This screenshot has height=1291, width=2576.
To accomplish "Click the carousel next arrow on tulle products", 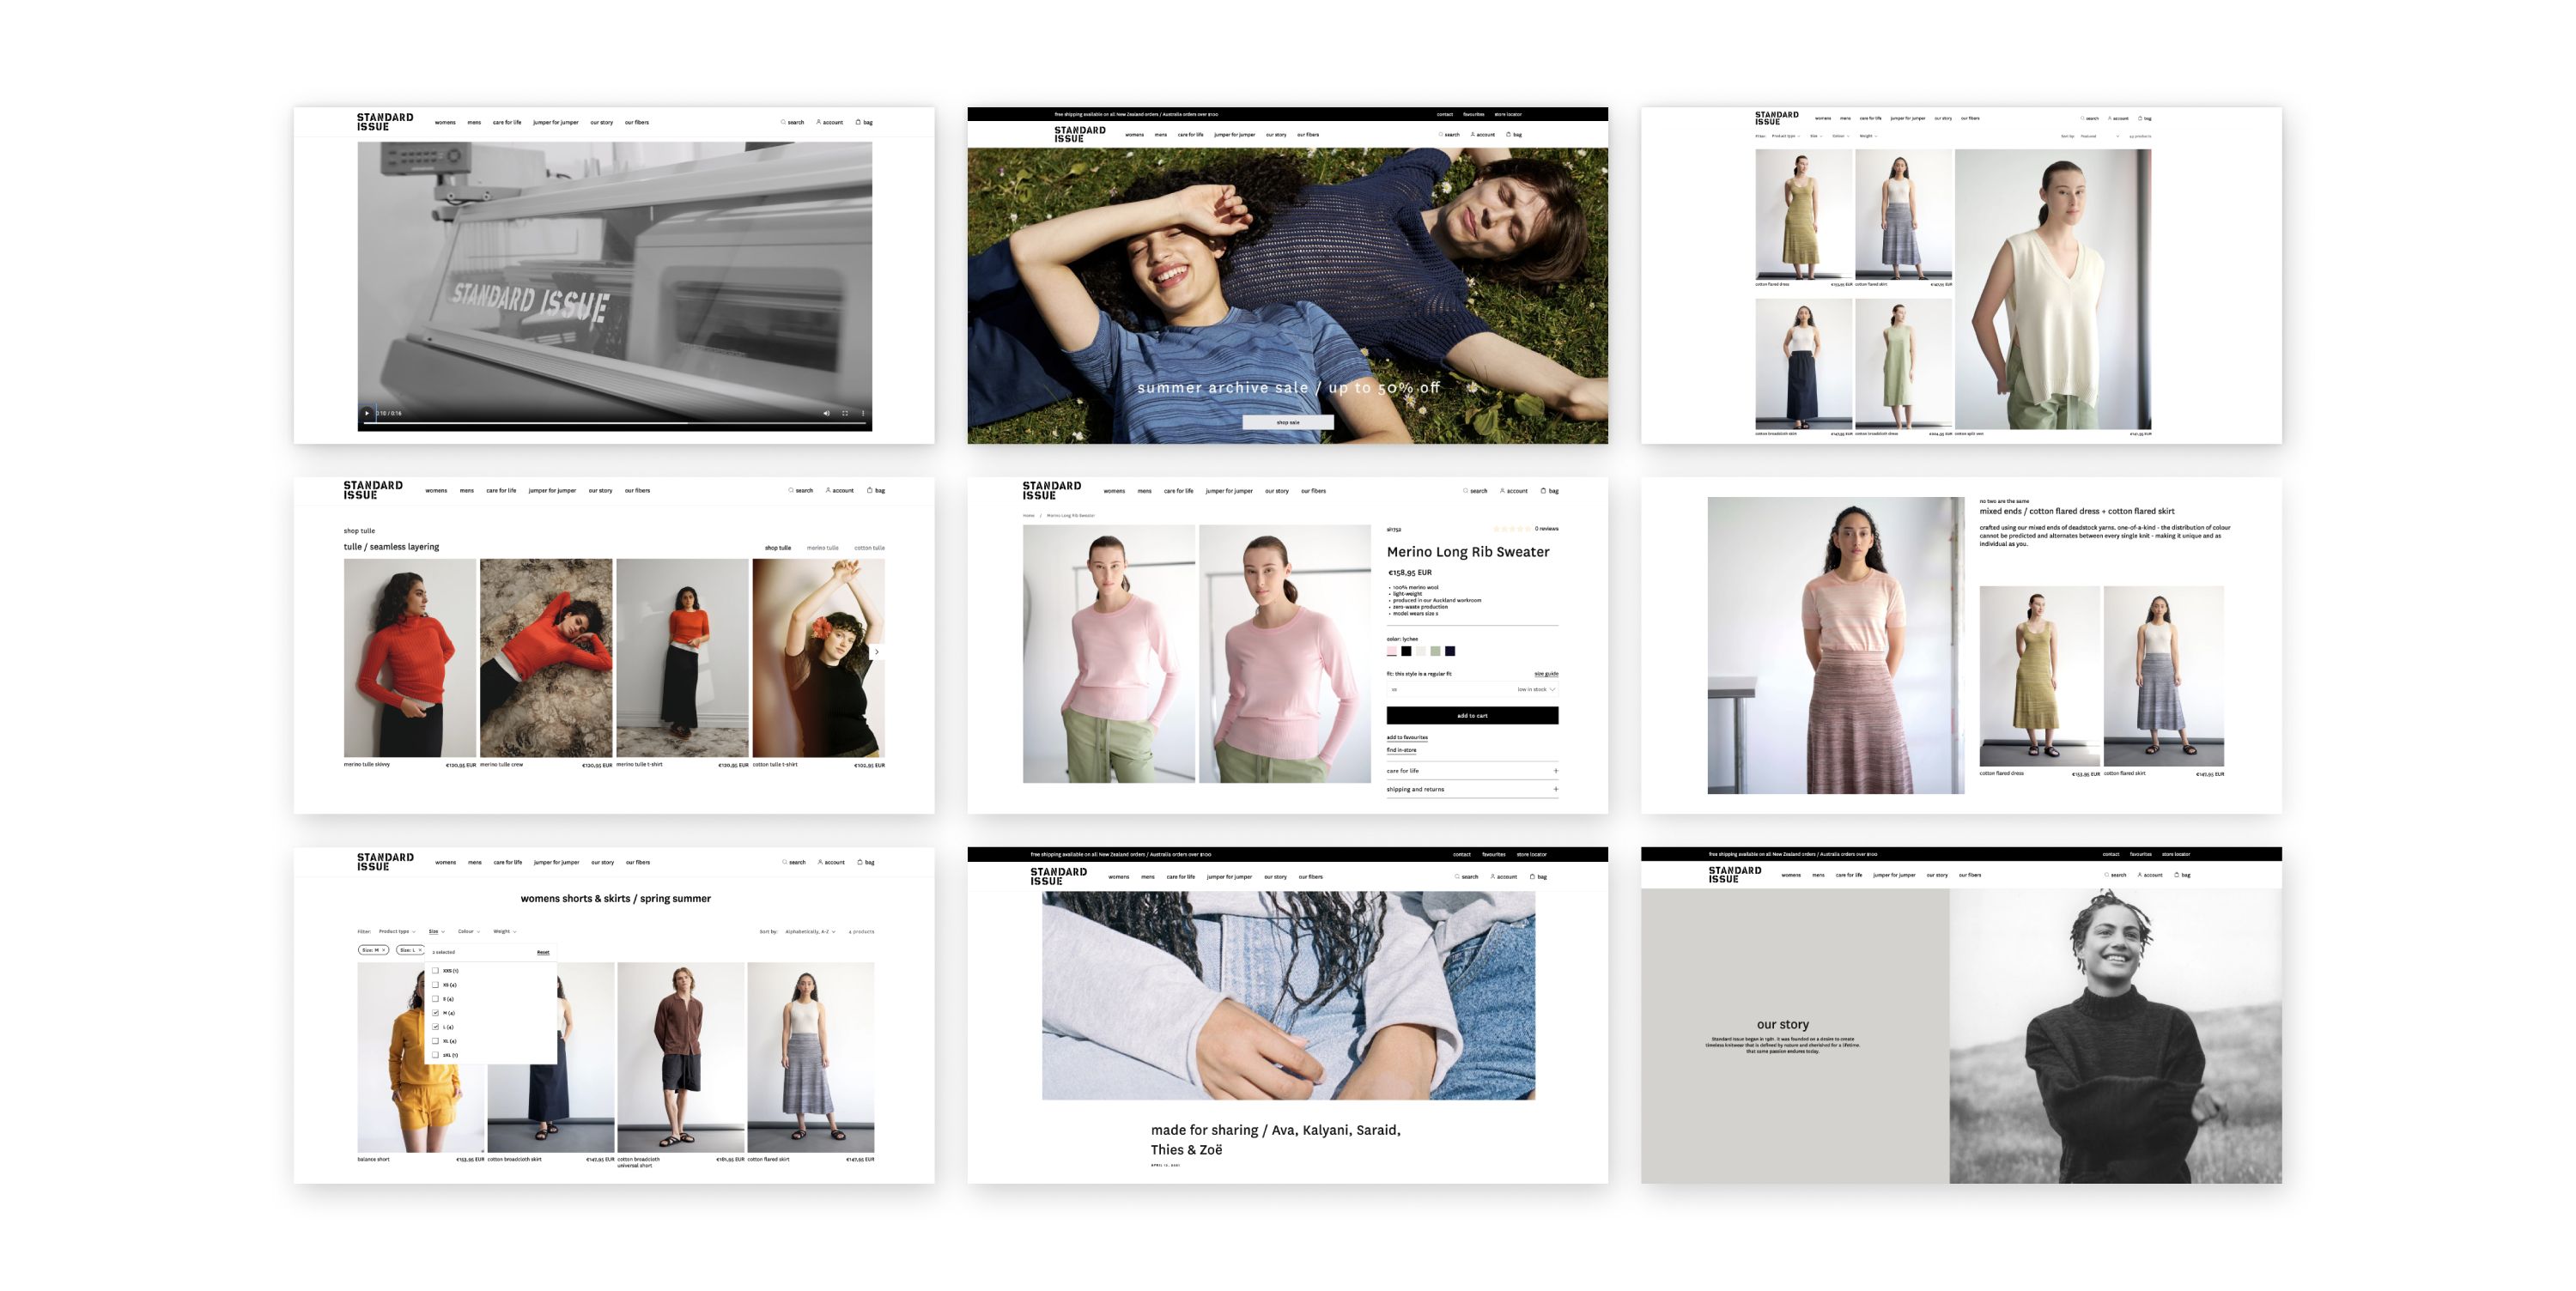I will point(877,652).
